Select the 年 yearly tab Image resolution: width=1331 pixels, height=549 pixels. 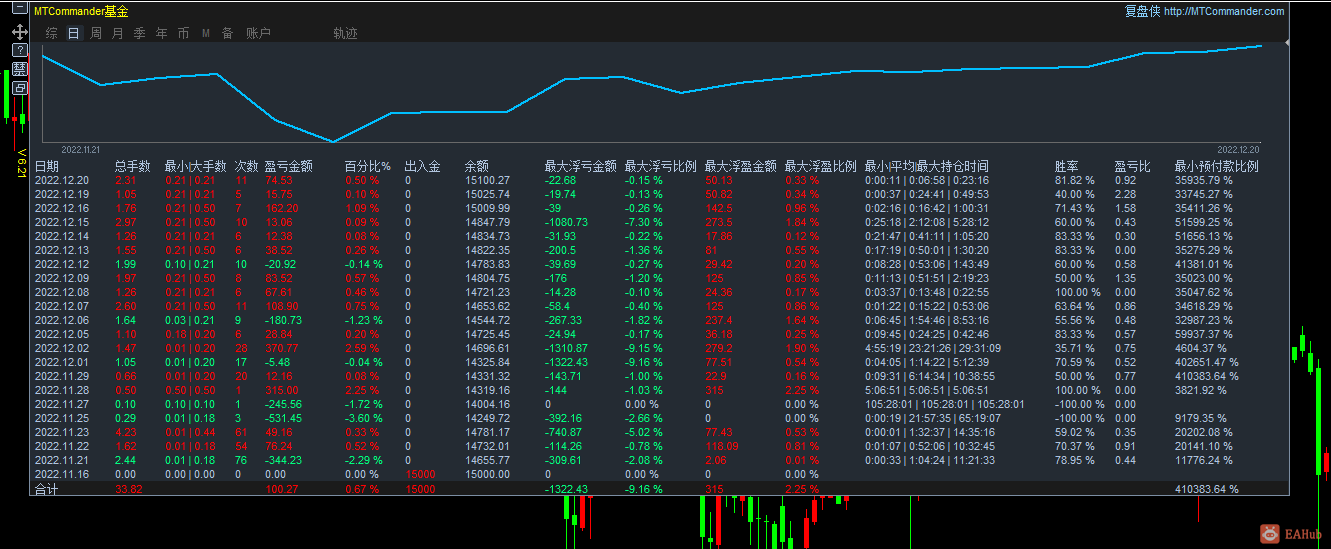[162, 33]
